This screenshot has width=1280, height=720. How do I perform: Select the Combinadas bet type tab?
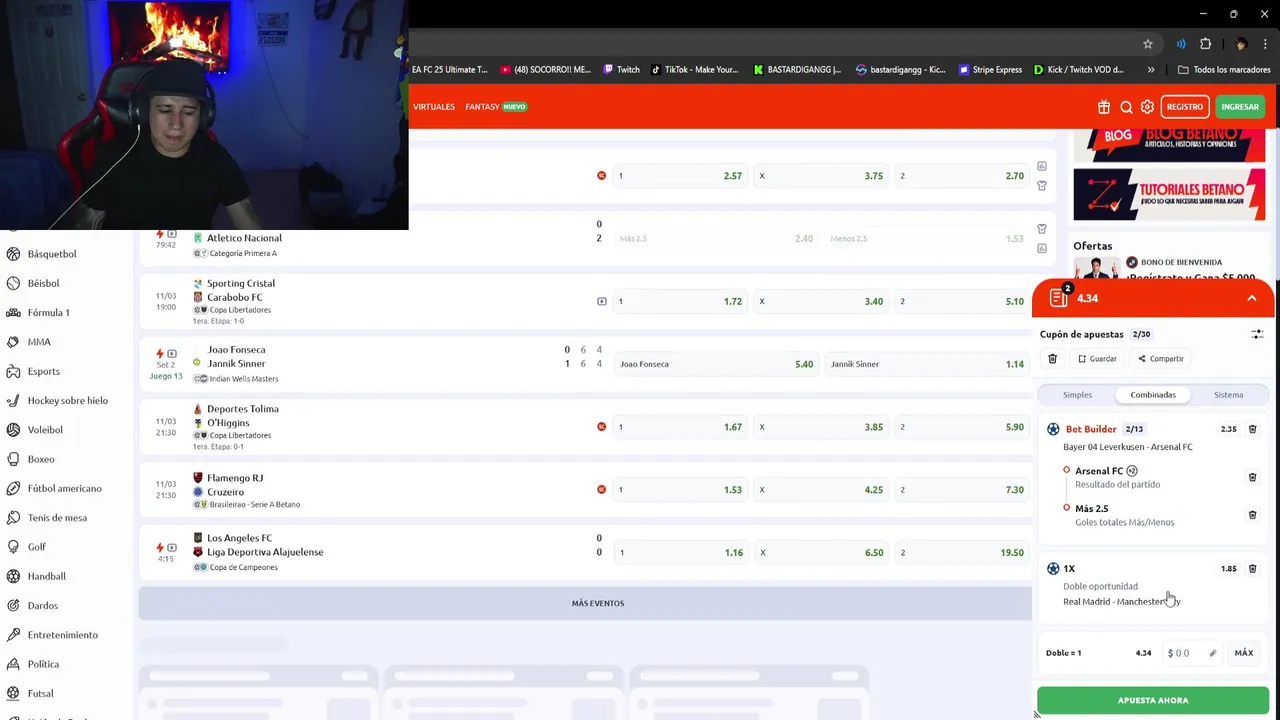[x=1153, y=395]
